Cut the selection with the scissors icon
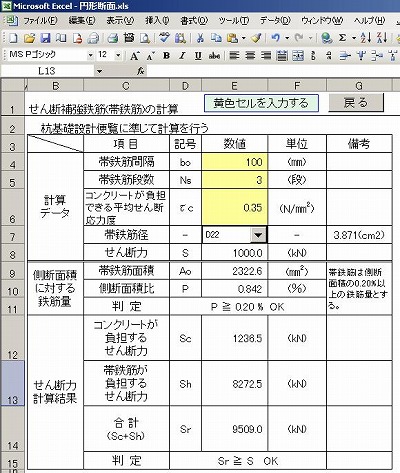Image resolution: width=400 pixels, height=473 pixels. pos(200,38)
